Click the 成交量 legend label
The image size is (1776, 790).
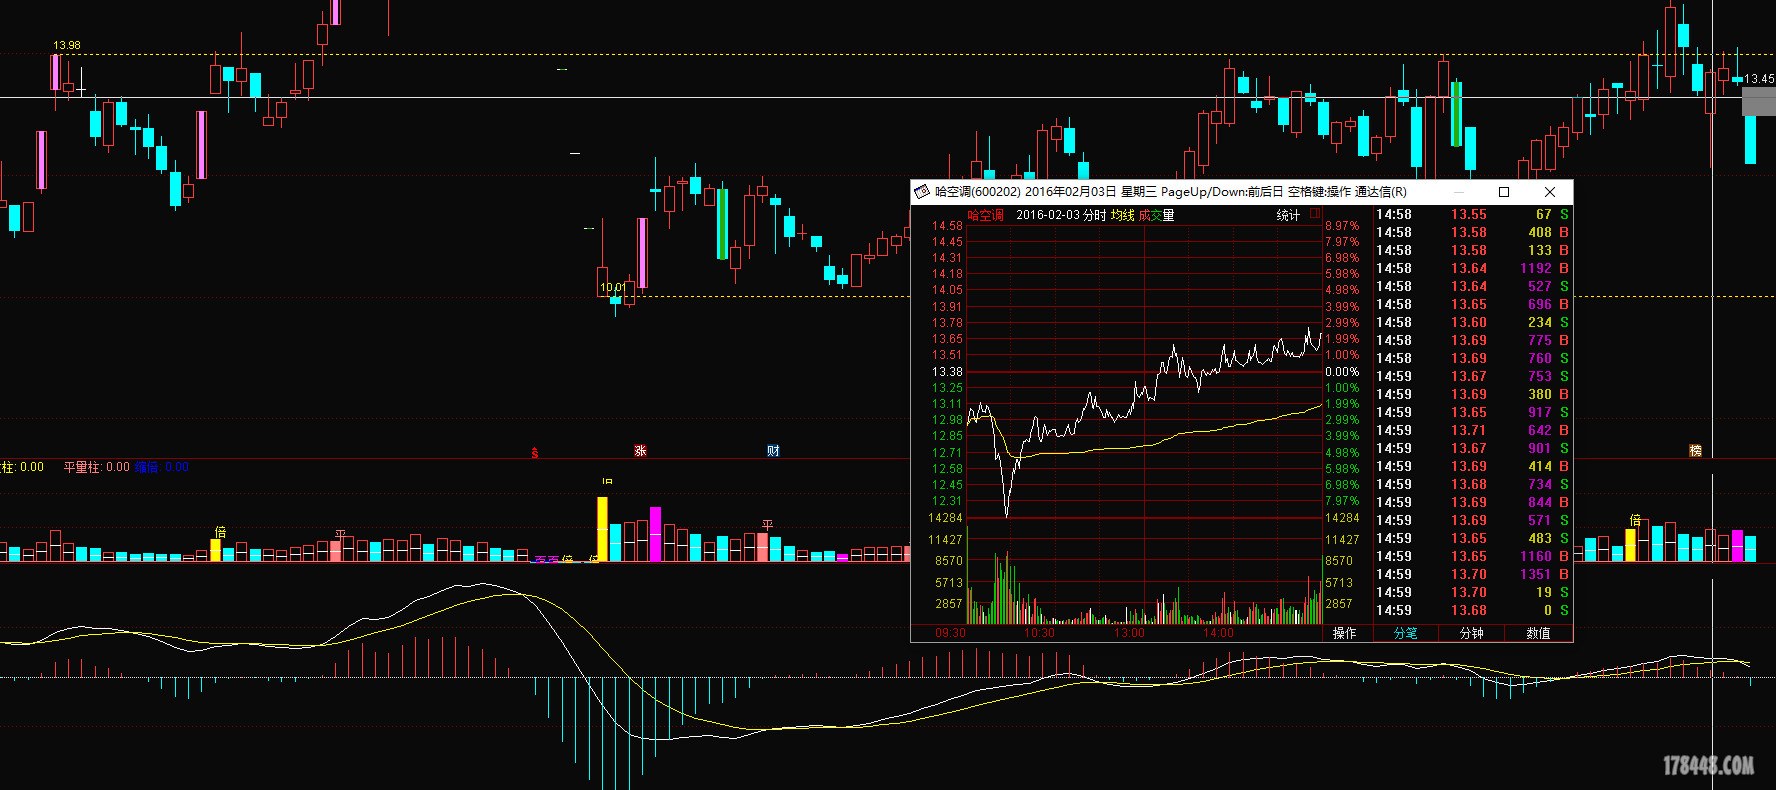click(1156, 215)
